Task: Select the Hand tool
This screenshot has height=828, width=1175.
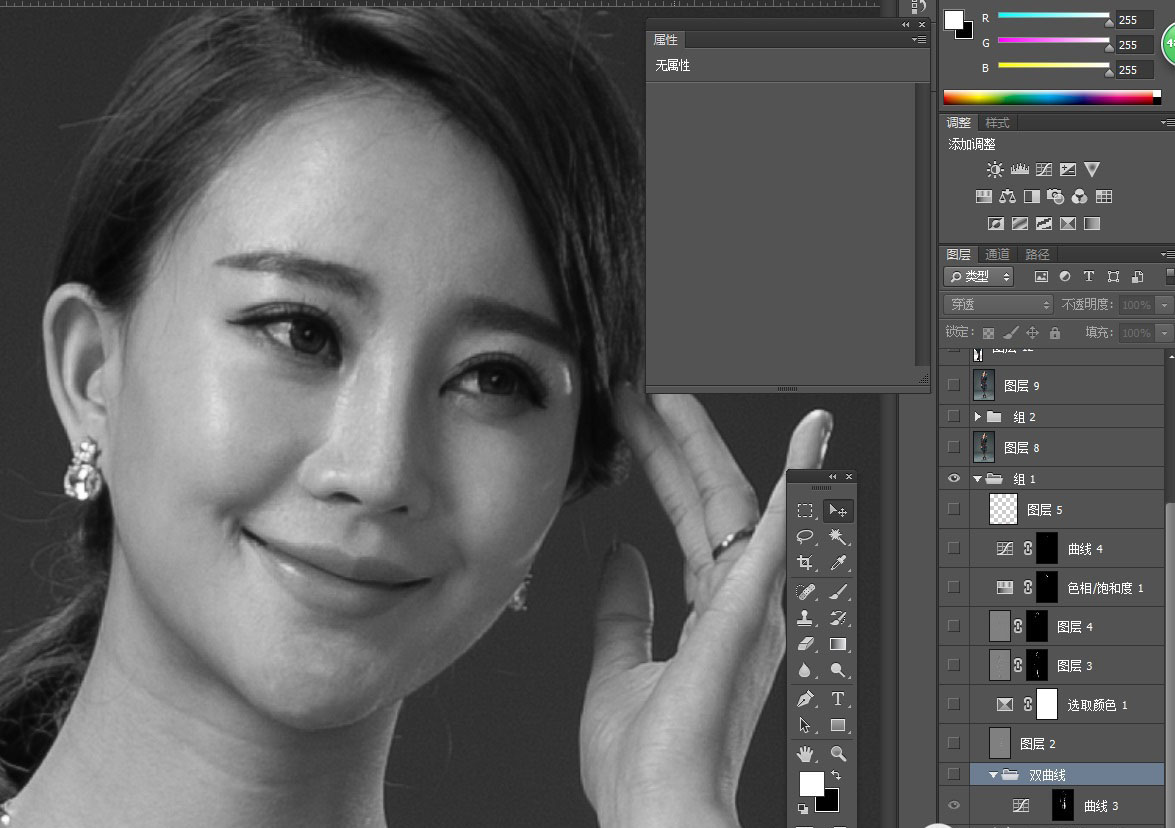Action: pos(805,753)
